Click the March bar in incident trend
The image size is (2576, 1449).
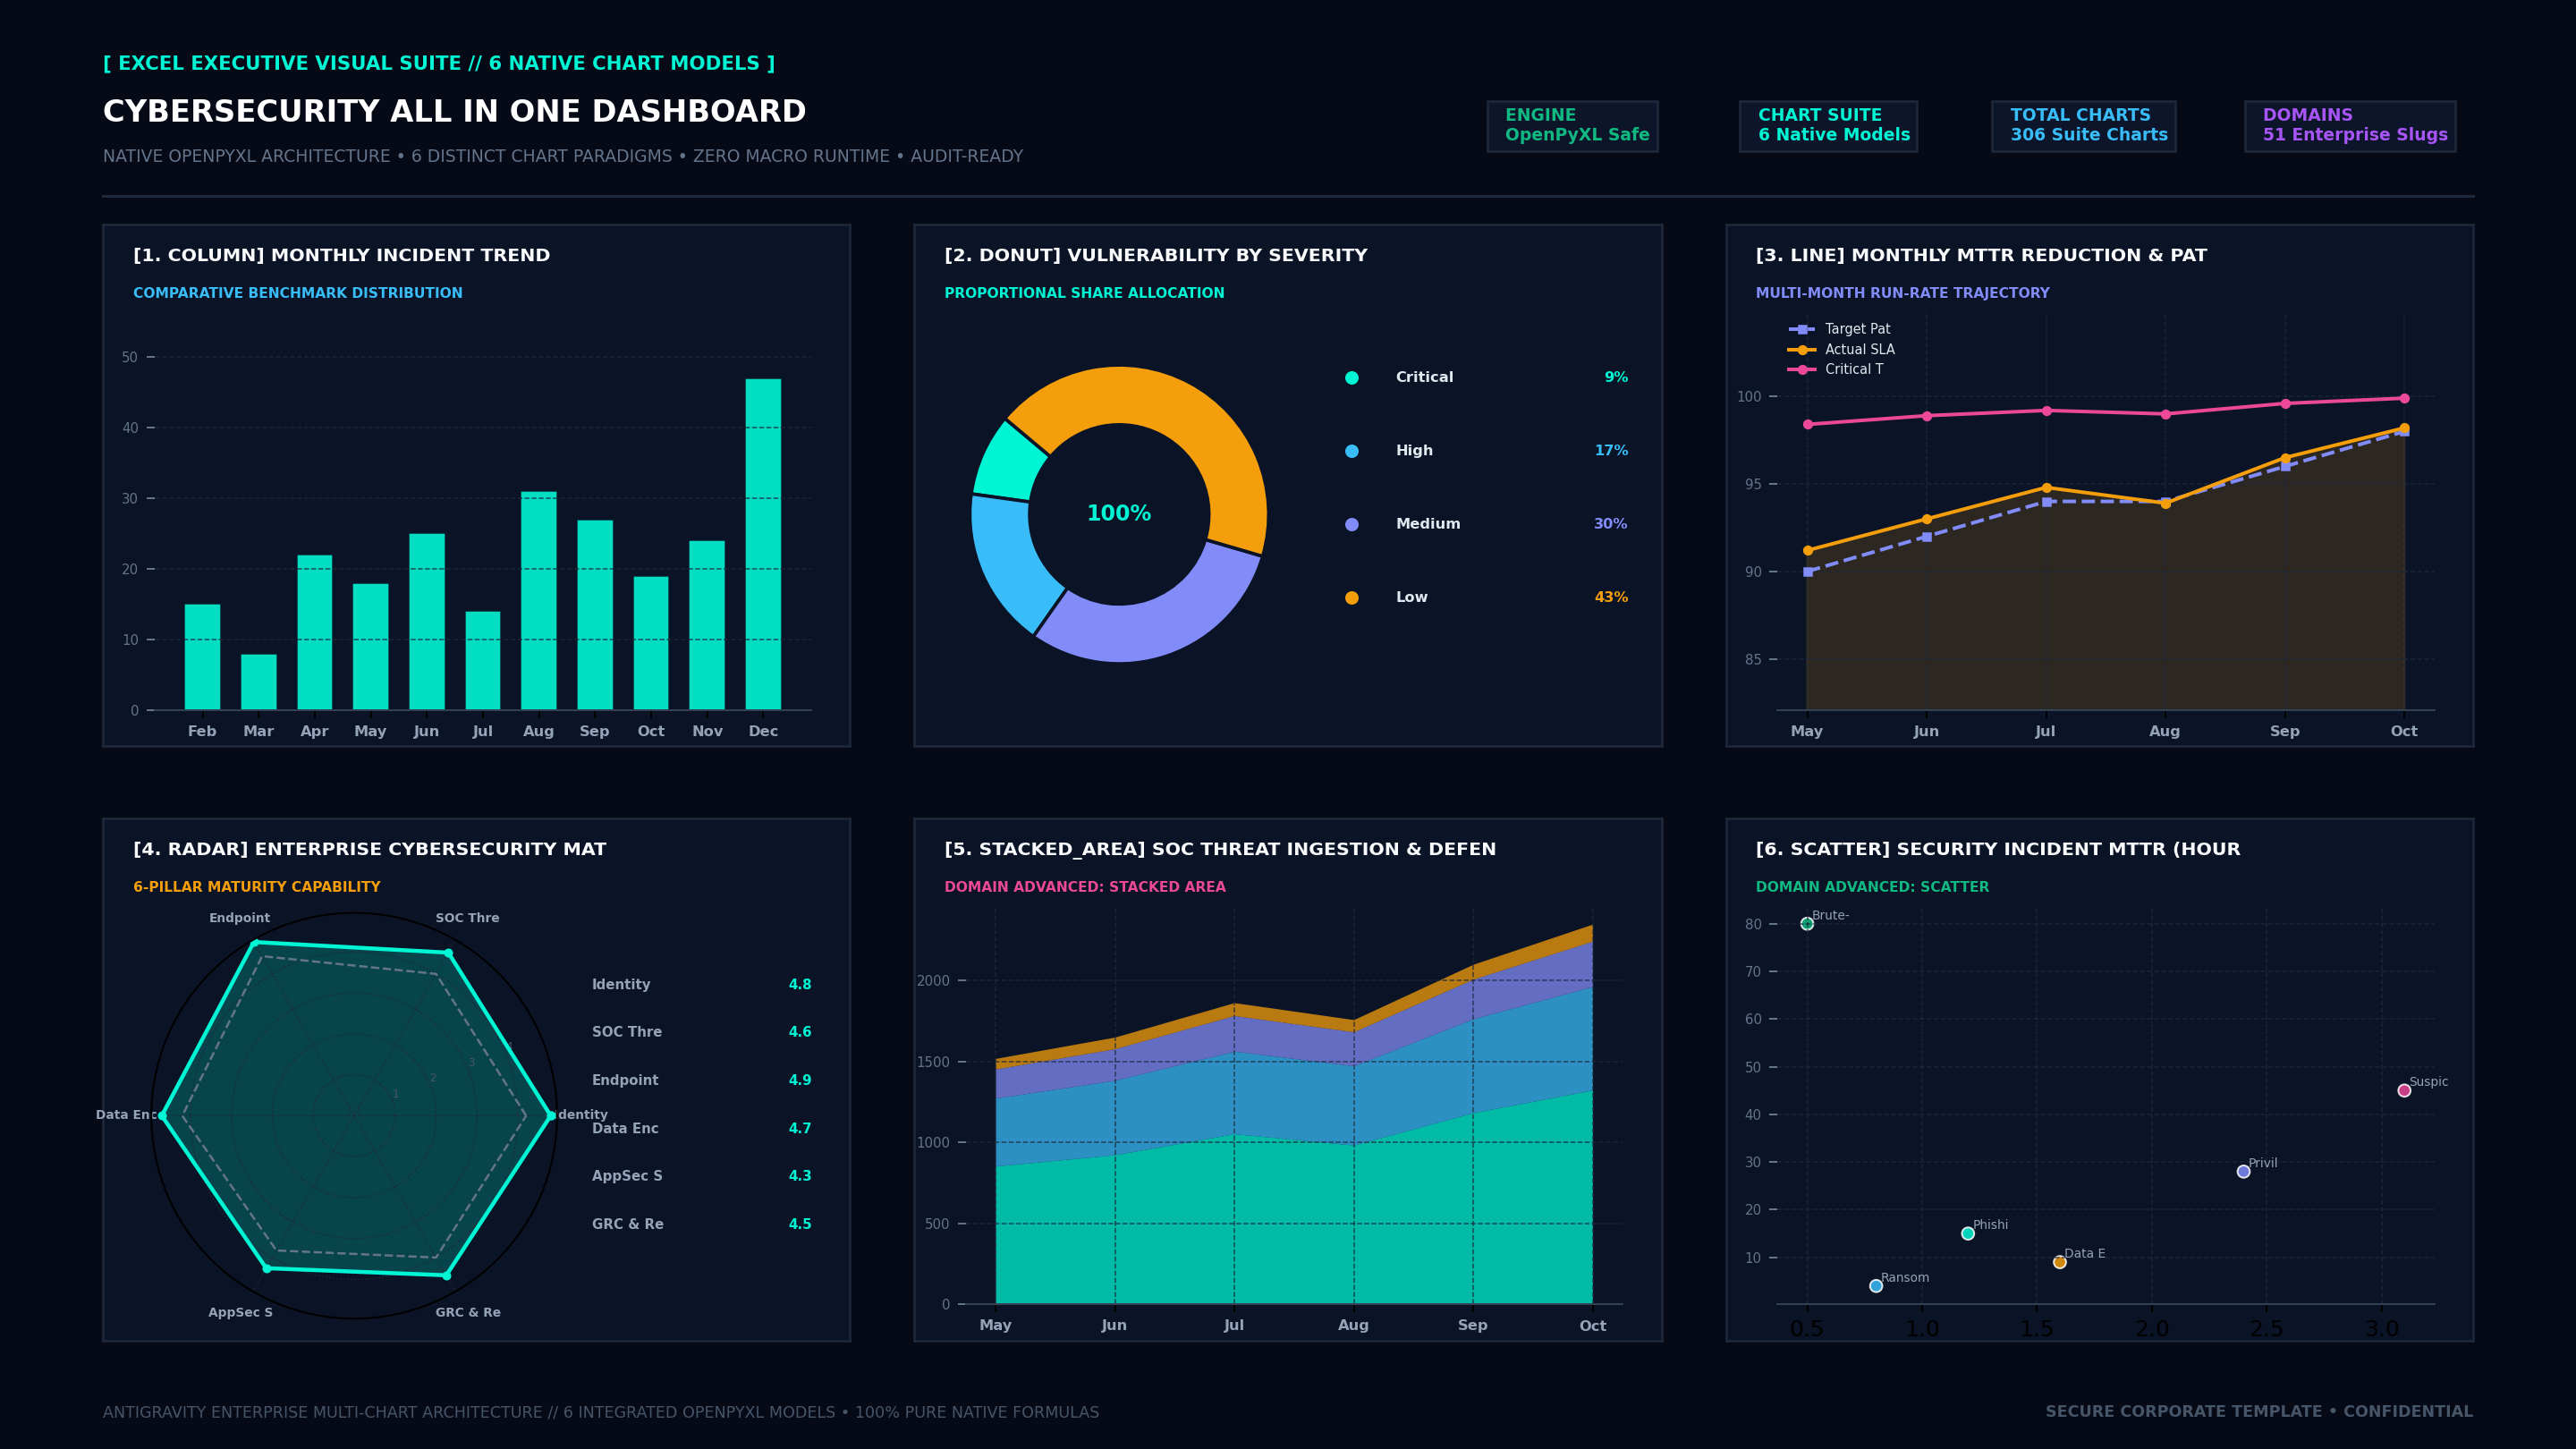258,682
